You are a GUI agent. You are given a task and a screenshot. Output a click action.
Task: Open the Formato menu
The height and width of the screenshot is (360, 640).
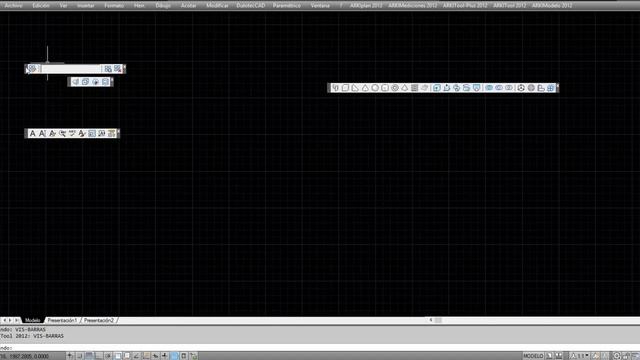pyautogui.click(x=114, y=5)
